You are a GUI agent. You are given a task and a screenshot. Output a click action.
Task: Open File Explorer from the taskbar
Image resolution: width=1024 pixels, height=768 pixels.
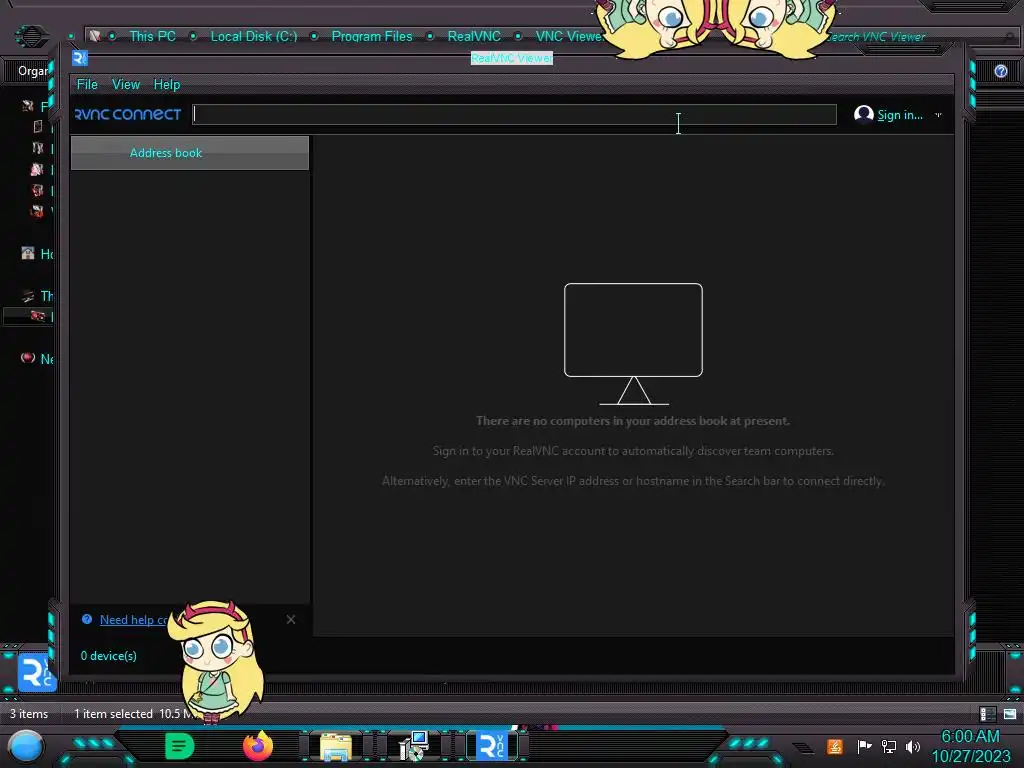pyautogui.click(x=336, y=747)
